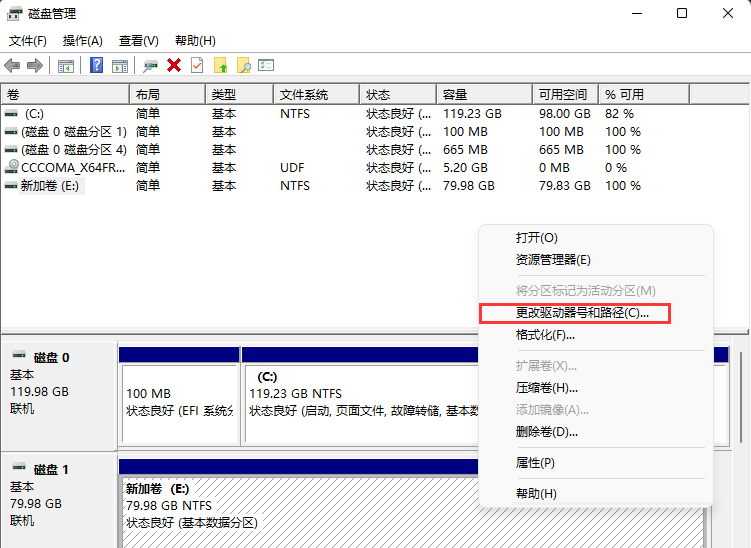This screenshot has height=548, width=751.
Task: Sort by the 卷 column header
Action: (x=65, y=94)
